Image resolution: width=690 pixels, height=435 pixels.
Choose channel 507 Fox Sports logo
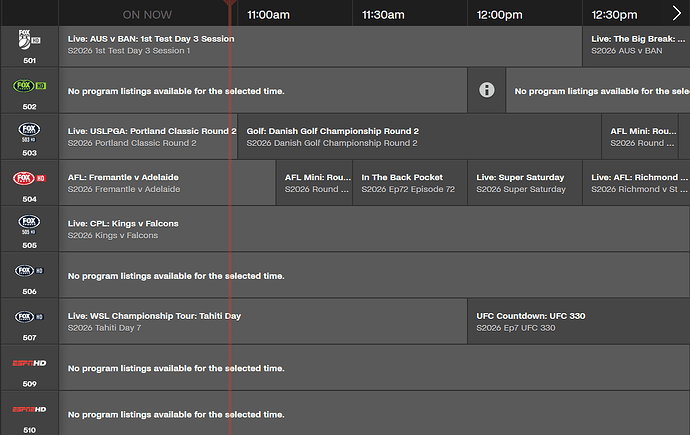coord(29,317)
